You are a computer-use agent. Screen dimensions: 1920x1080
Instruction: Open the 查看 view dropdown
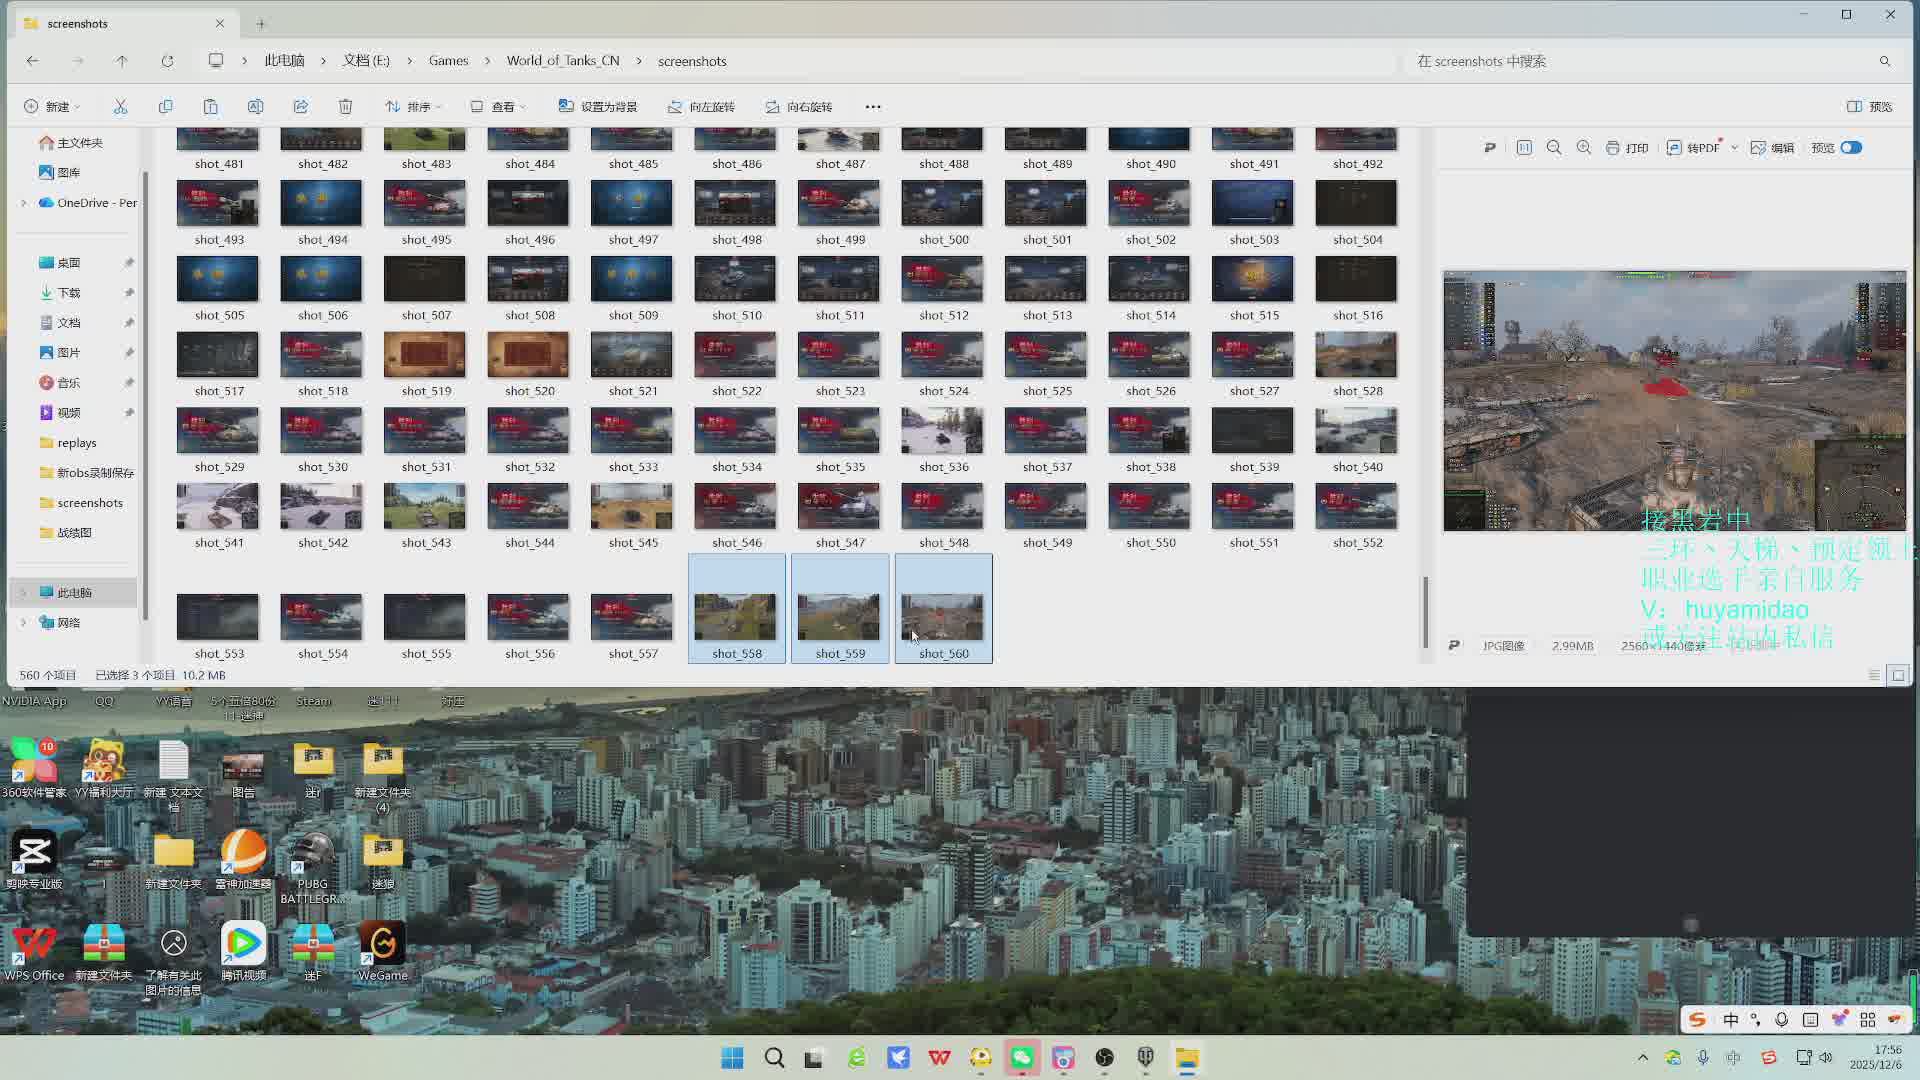point(498,106)
